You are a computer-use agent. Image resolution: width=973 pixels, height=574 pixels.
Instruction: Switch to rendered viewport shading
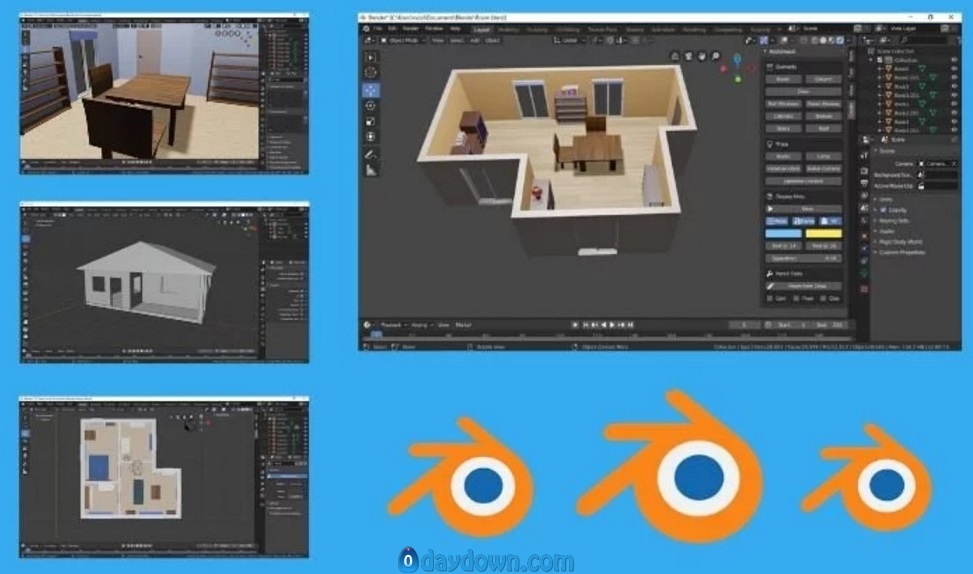(840, 40)
